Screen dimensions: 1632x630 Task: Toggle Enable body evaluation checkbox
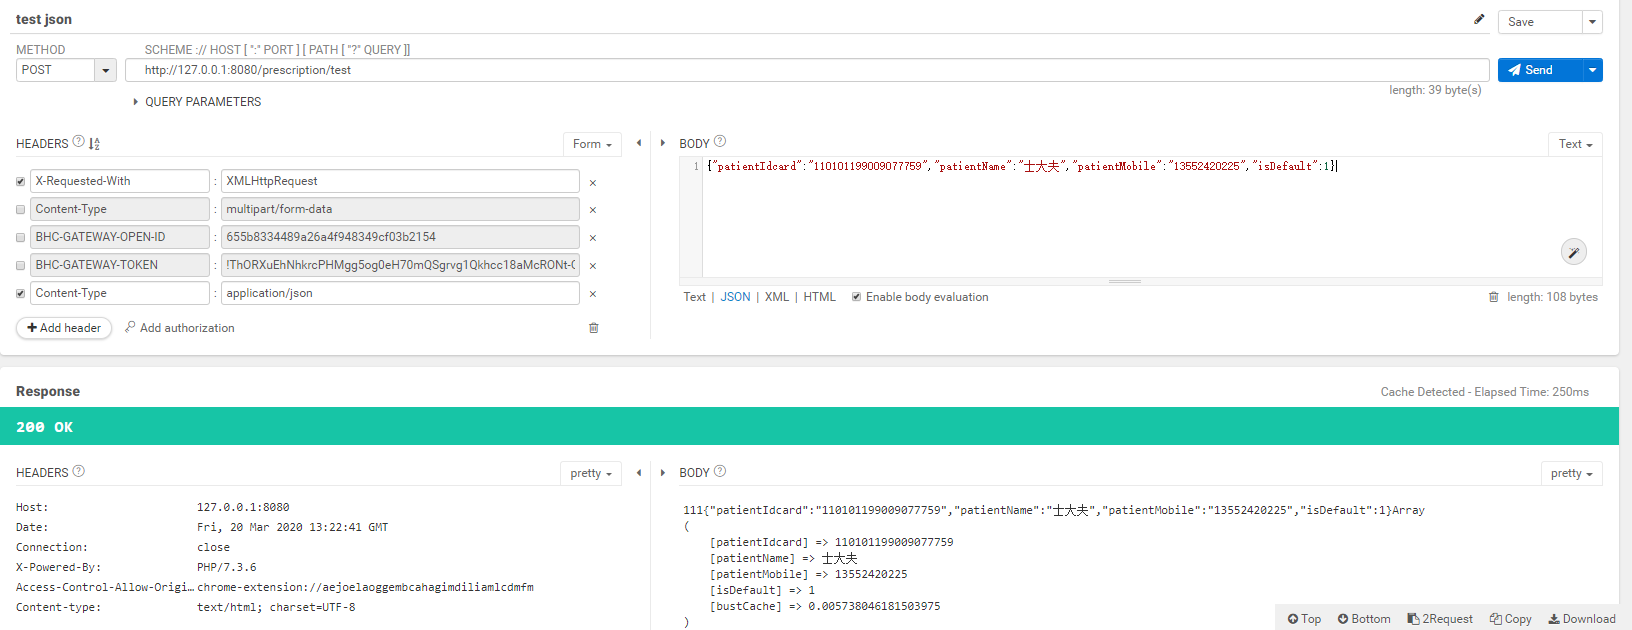[x=856, y=297]
